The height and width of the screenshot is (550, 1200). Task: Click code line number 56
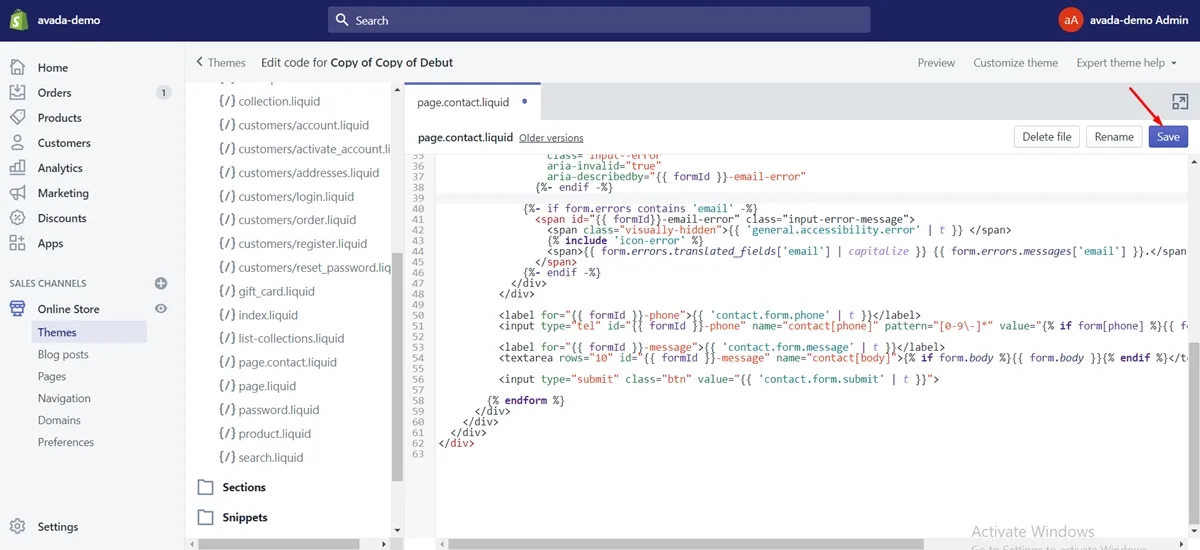click(x=418, y=380)
